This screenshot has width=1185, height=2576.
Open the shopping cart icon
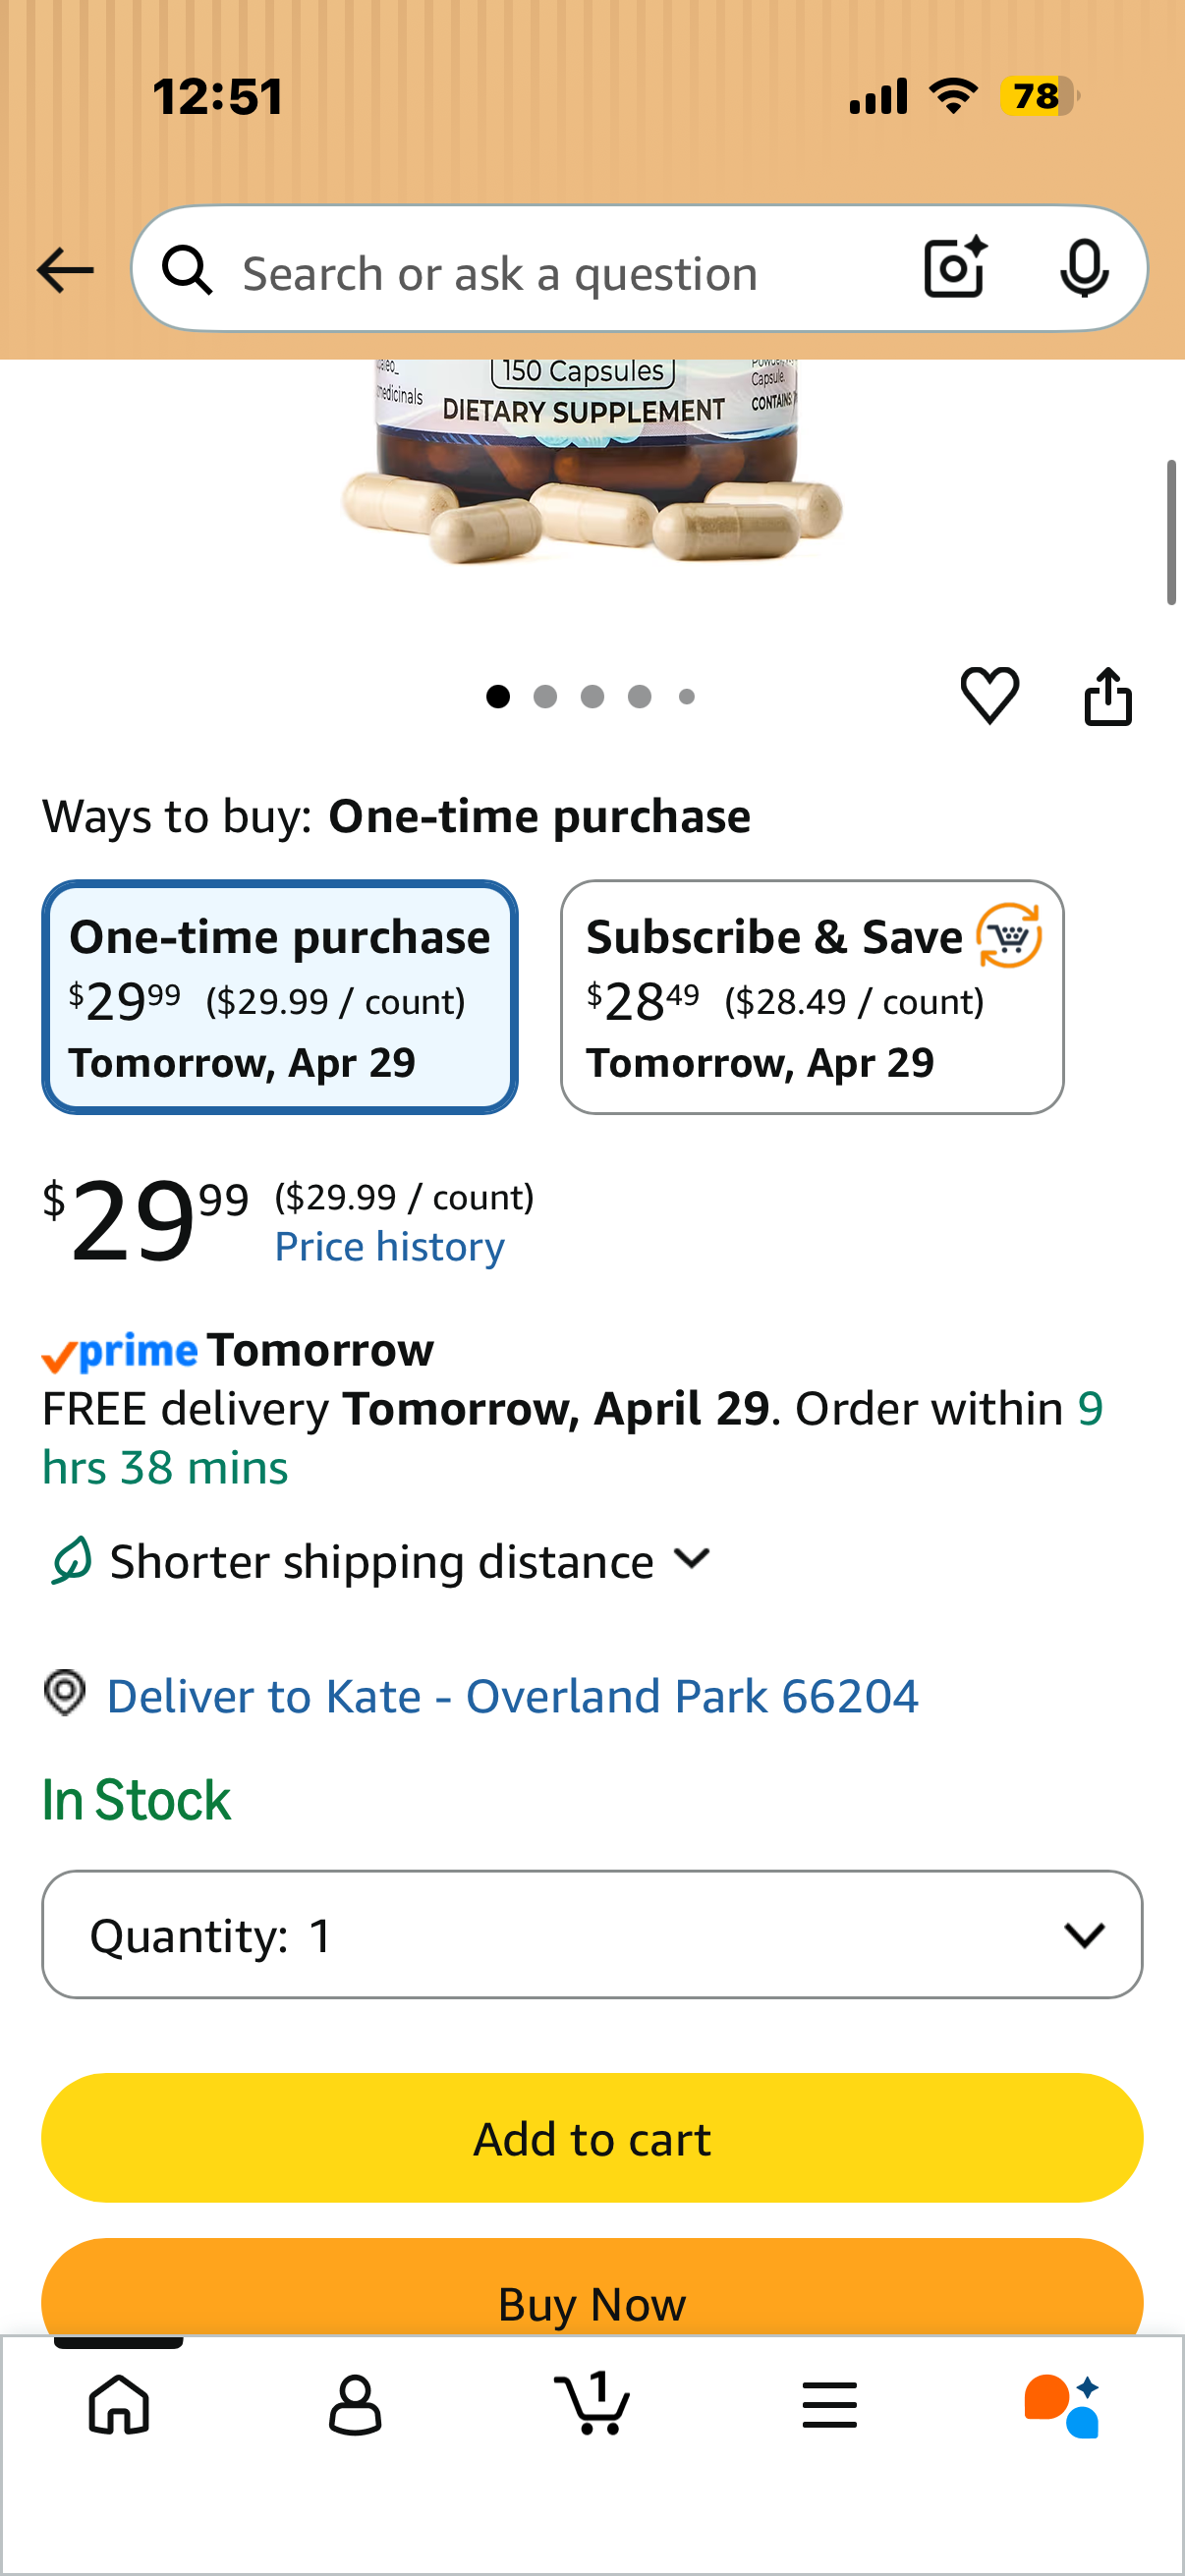pos(592,2402)
